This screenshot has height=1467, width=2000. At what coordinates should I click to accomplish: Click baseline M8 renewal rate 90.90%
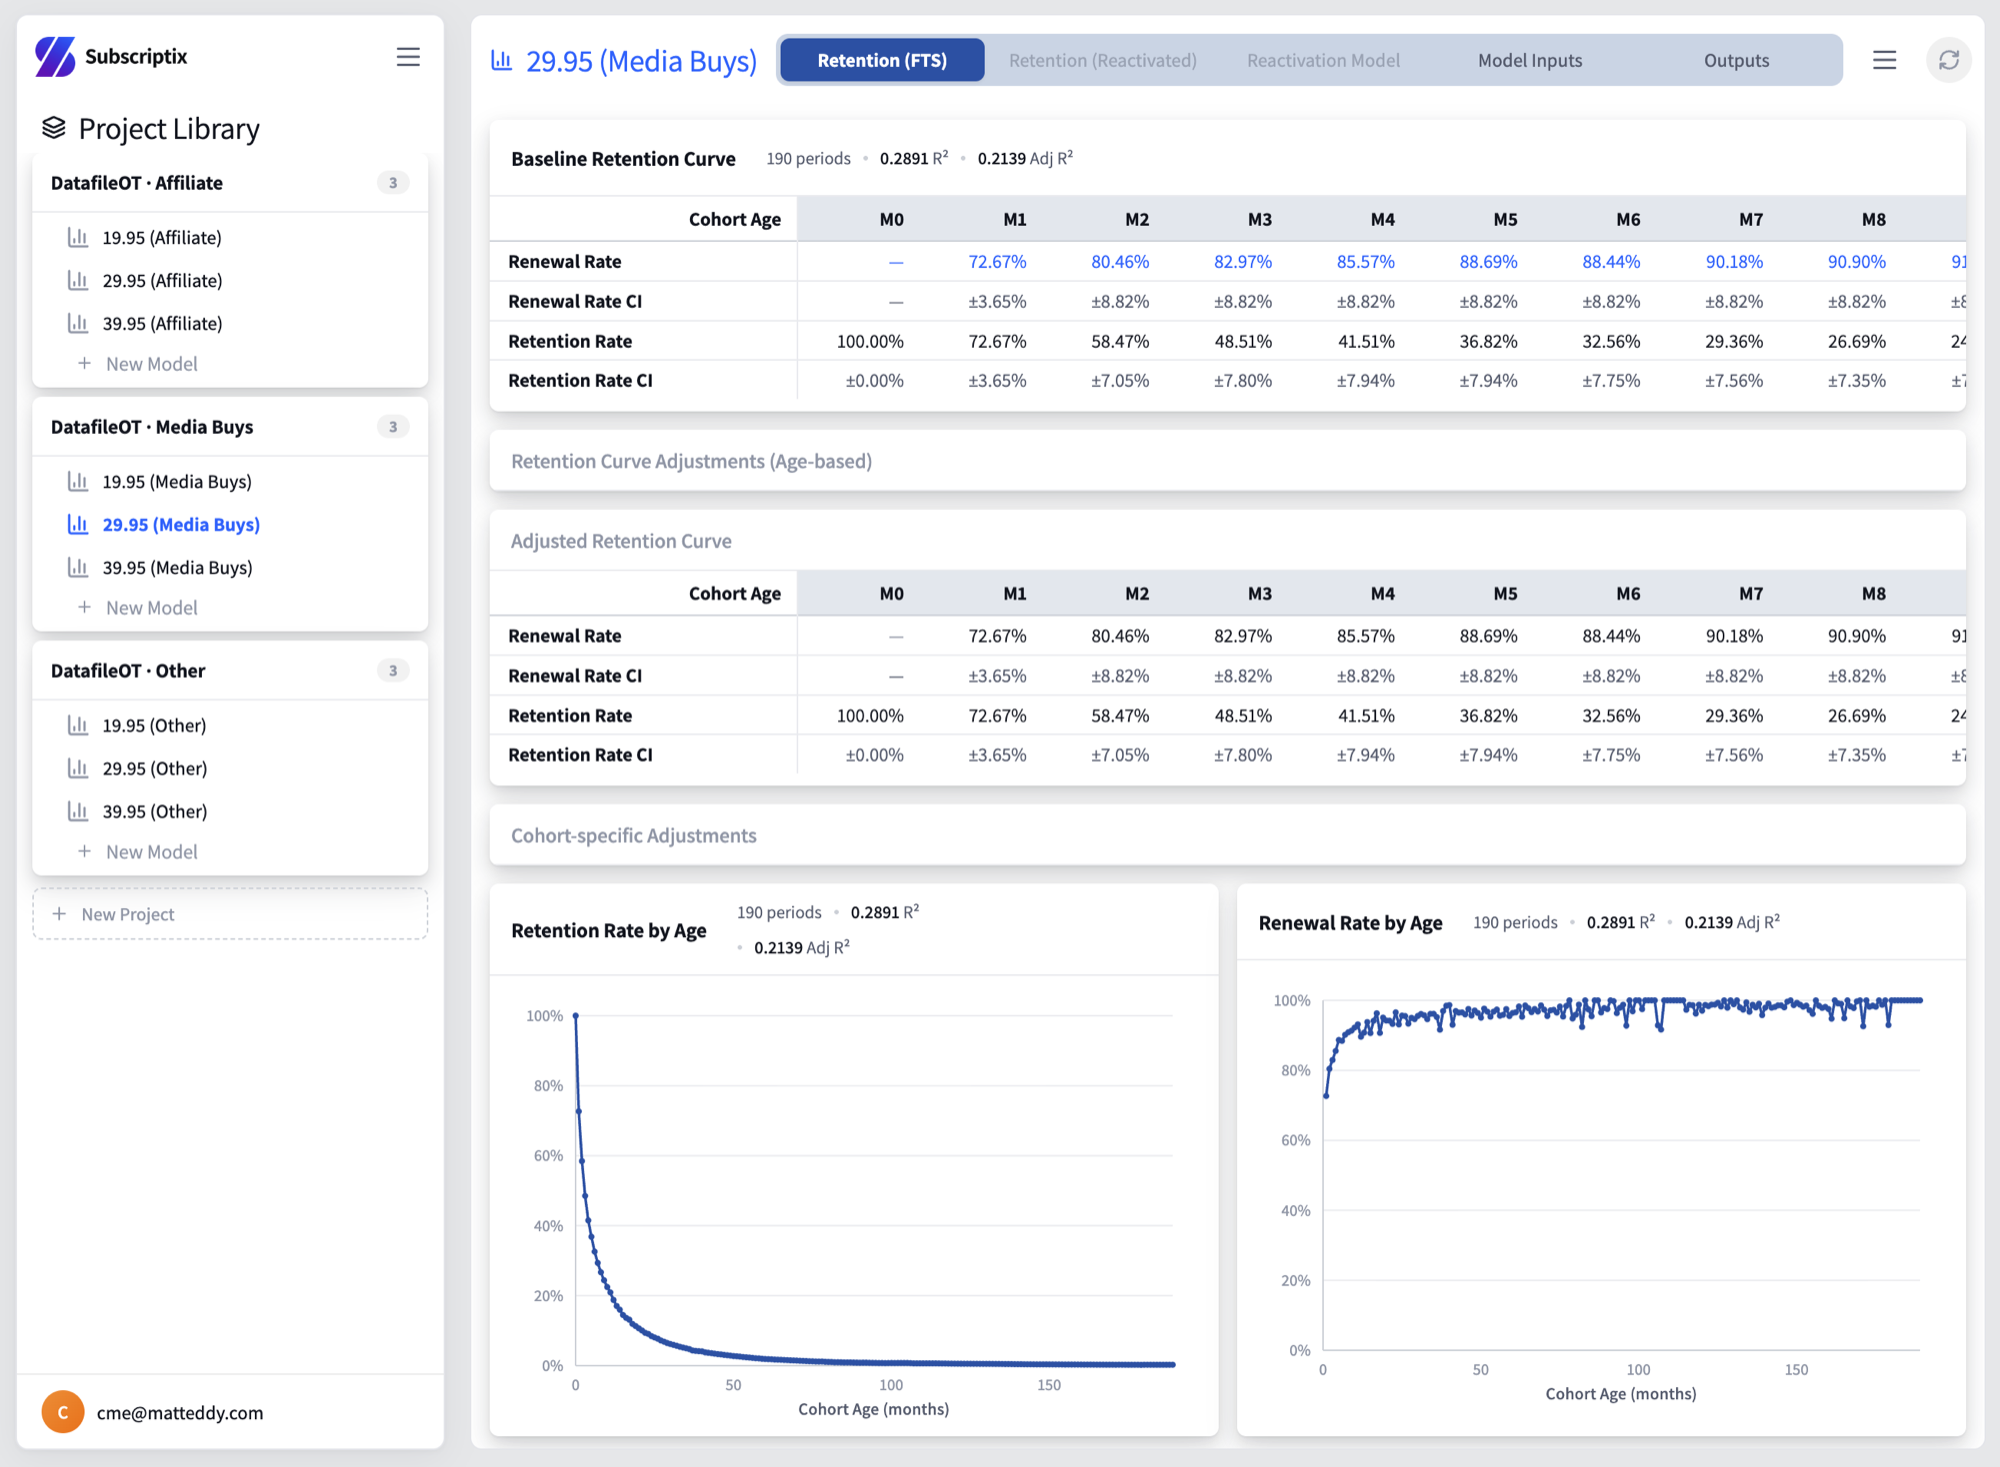(x=1857, y=261)
